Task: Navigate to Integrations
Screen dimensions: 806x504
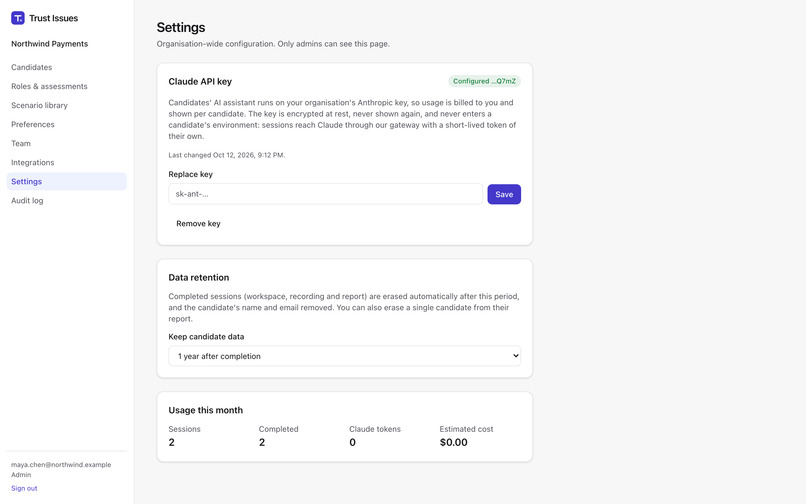Action: (x=32, y=163)
